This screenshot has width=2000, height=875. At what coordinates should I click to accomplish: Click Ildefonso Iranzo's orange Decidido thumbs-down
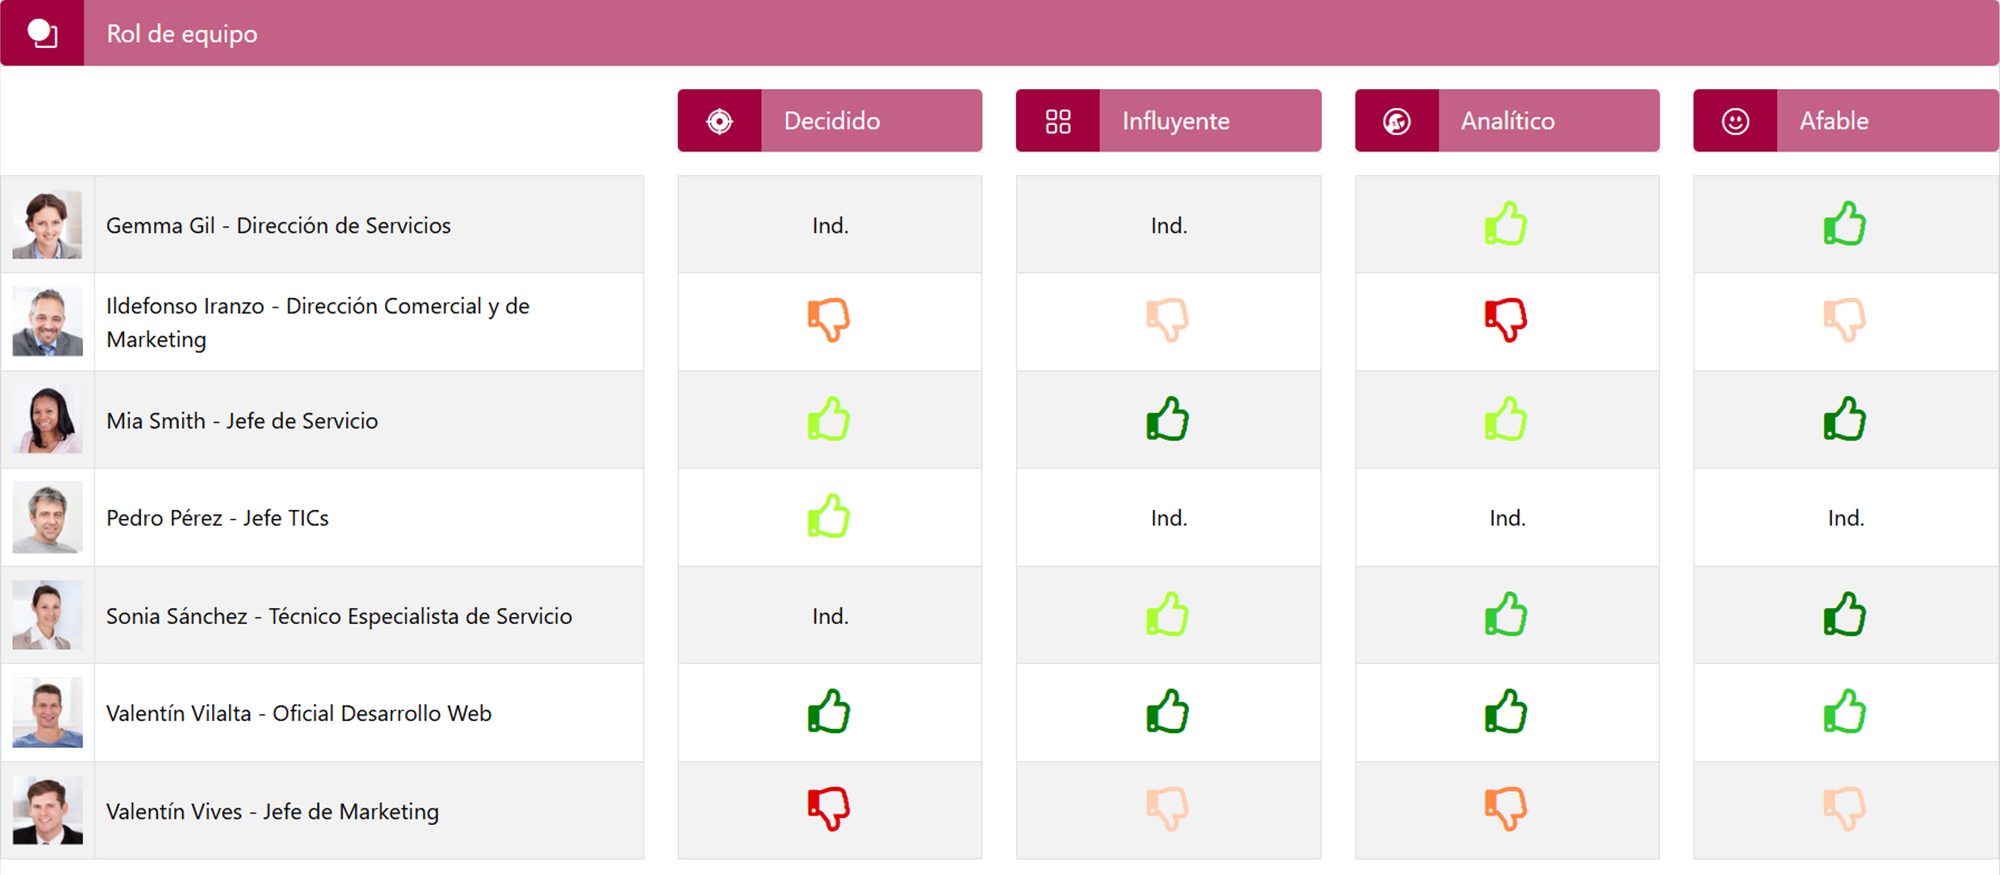[829, 320]
